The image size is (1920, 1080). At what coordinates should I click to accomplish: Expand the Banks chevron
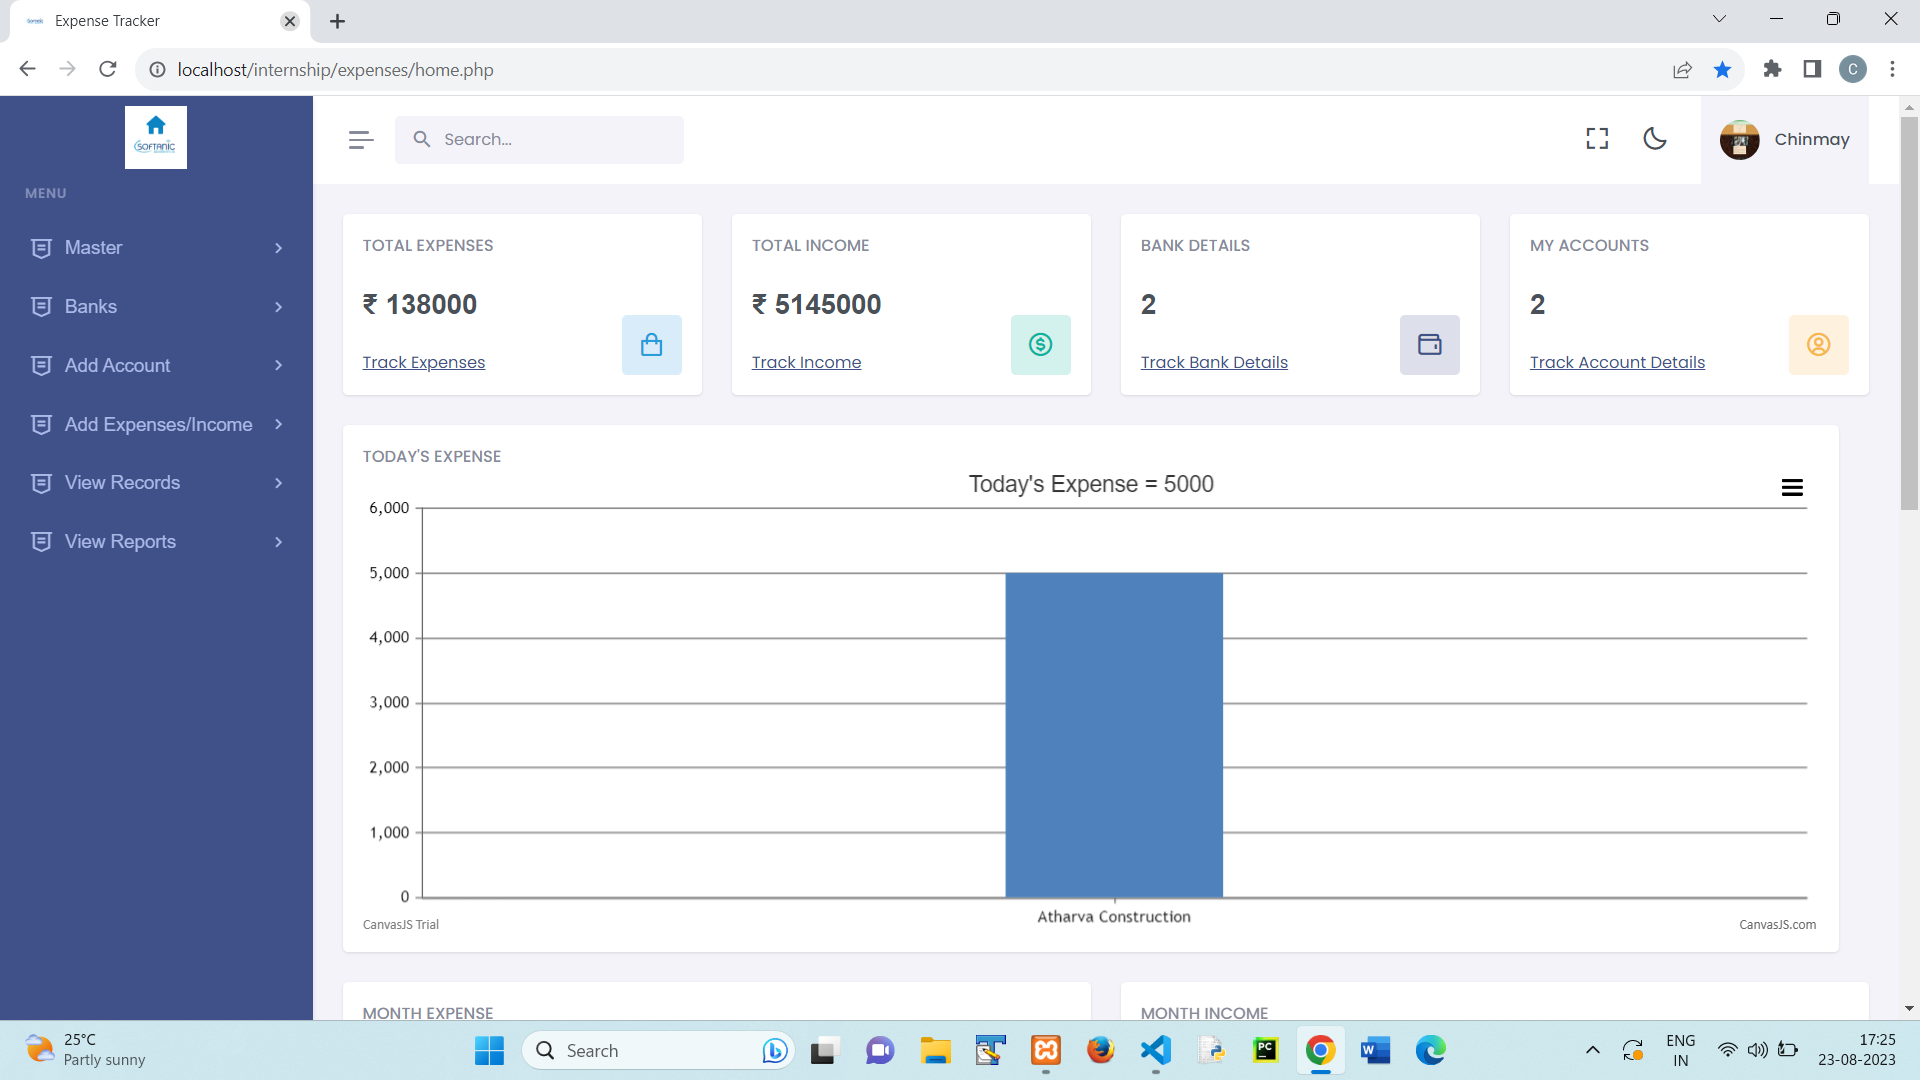[x=278, y=307]
